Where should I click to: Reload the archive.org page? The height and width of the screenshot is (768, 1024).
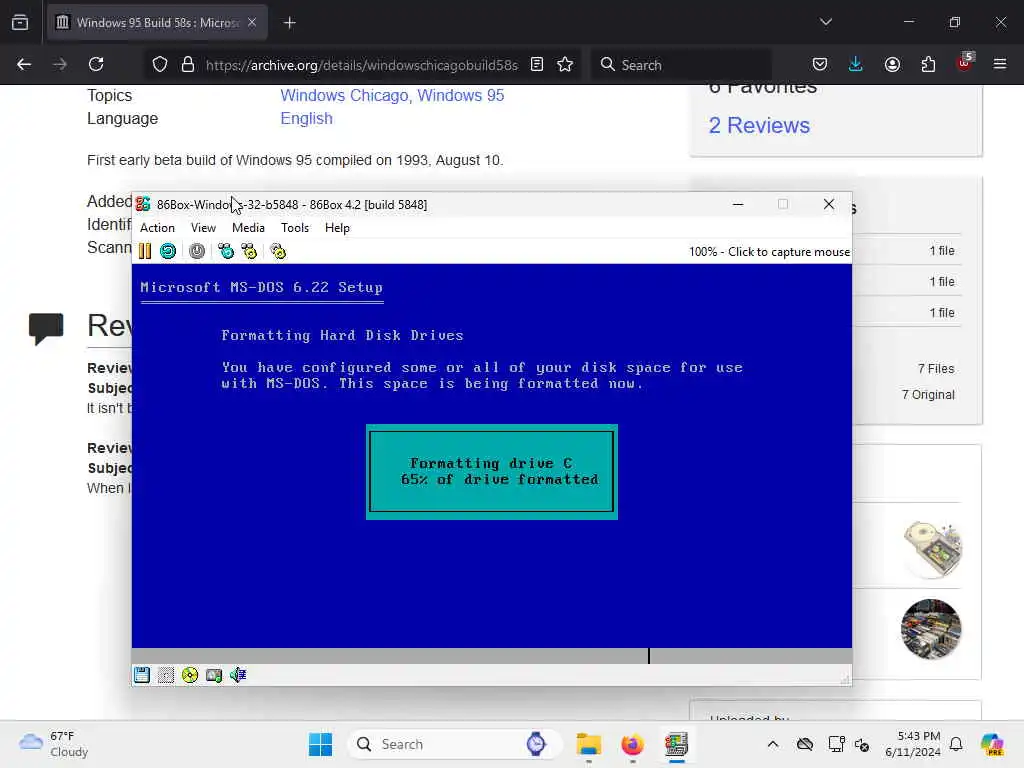pyautogui.click(x=96, y=65)
